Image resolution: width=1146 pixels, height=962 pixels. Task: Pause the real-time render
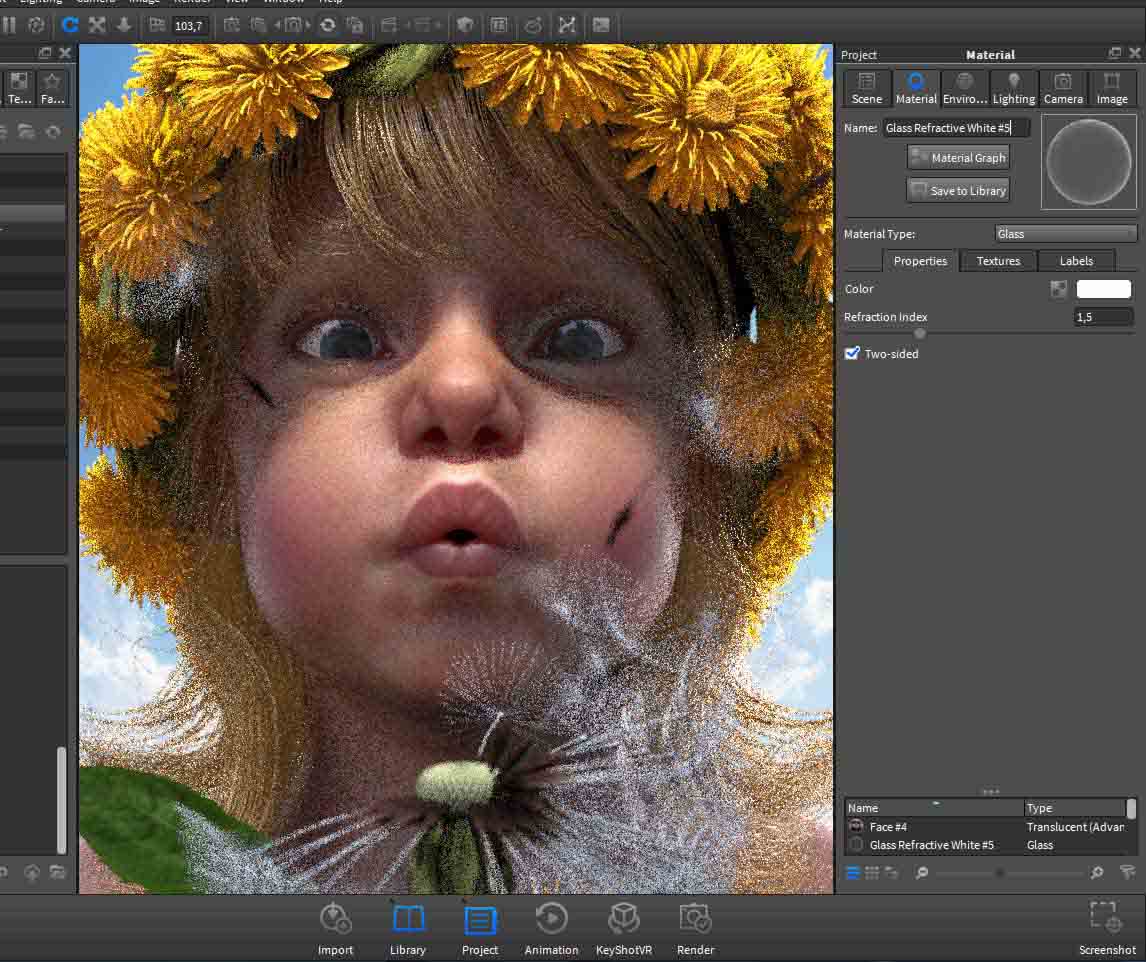[x=9, y=26]
